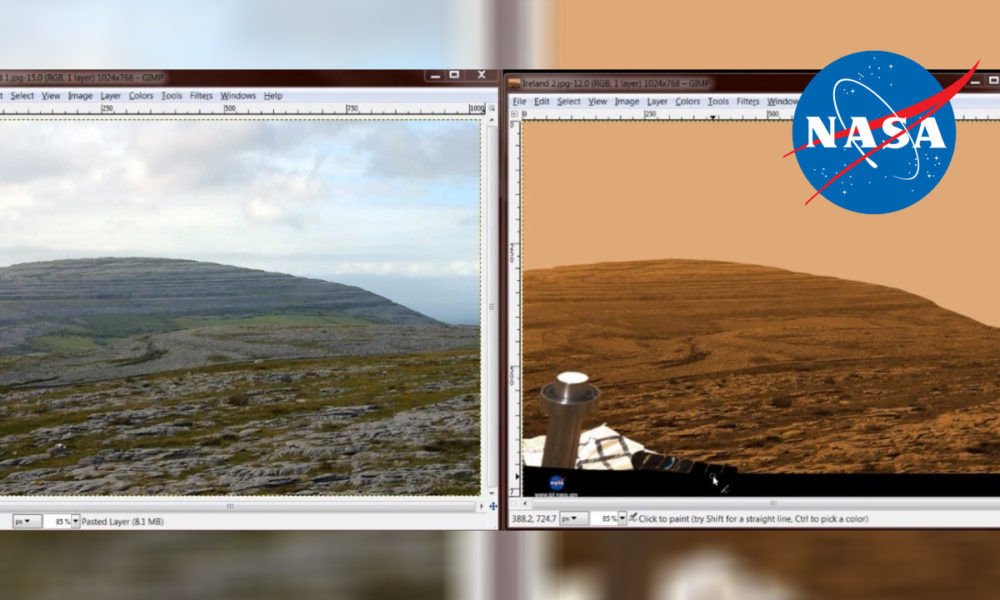Screen dimensions: 1000x600
Task: Open the Layer menu in the left GIMP window
Action: pos(110,96)
